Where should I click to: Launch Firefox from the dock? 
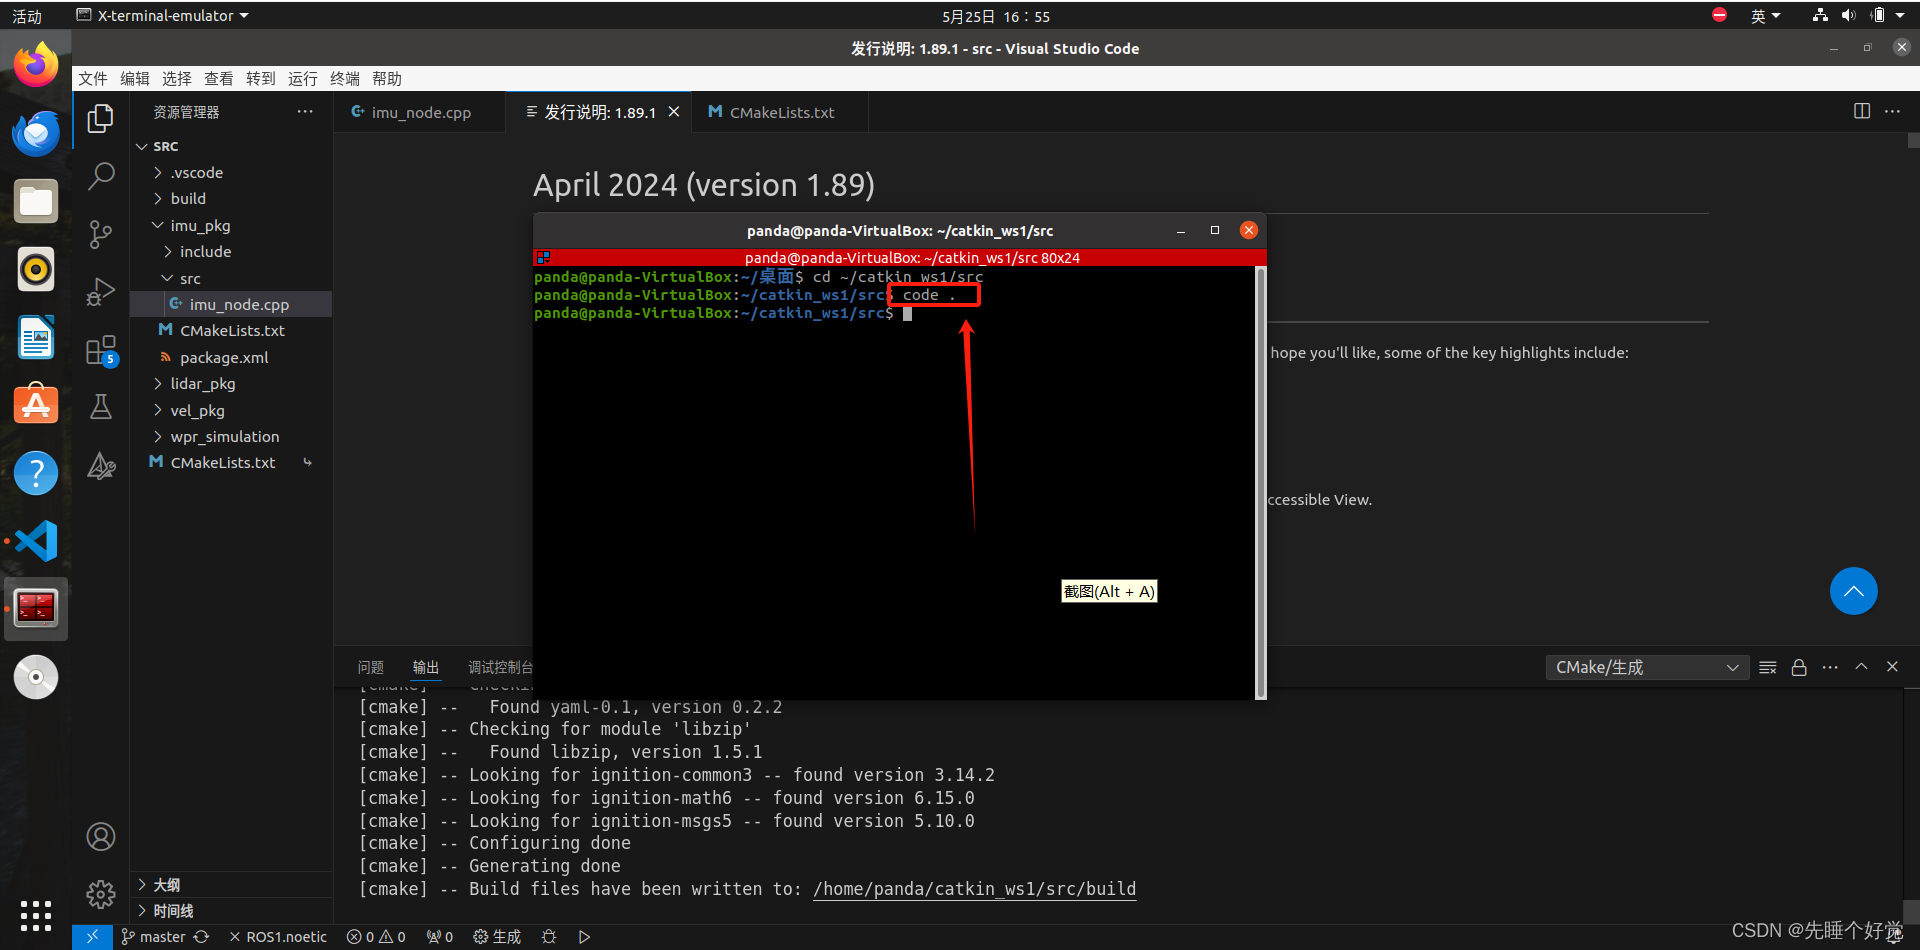[x=36, y=66]
